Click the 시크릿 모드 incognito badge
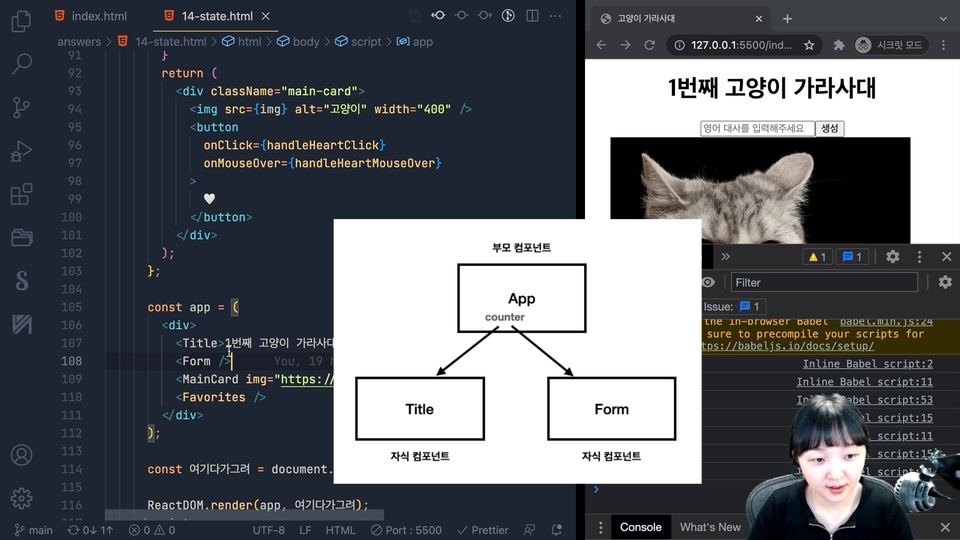Viewport: 960px width, 540px height. 890,45
